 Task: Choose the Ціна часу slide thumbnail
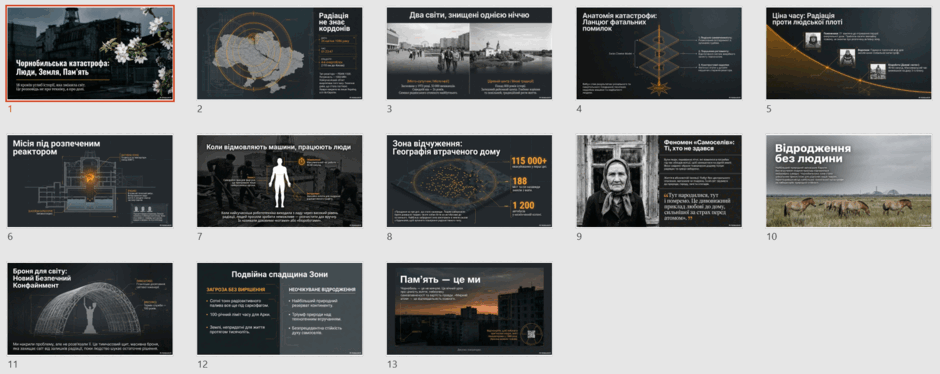(x=849, y=53)
